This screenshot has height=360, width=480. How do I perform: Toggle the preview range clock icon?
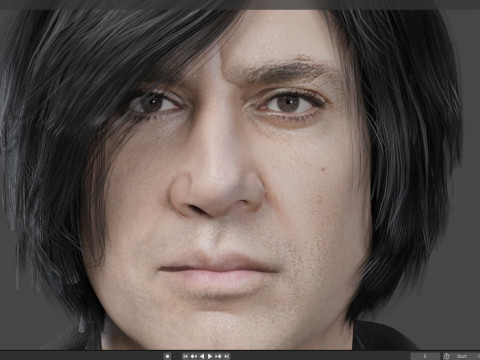(446, 356)
